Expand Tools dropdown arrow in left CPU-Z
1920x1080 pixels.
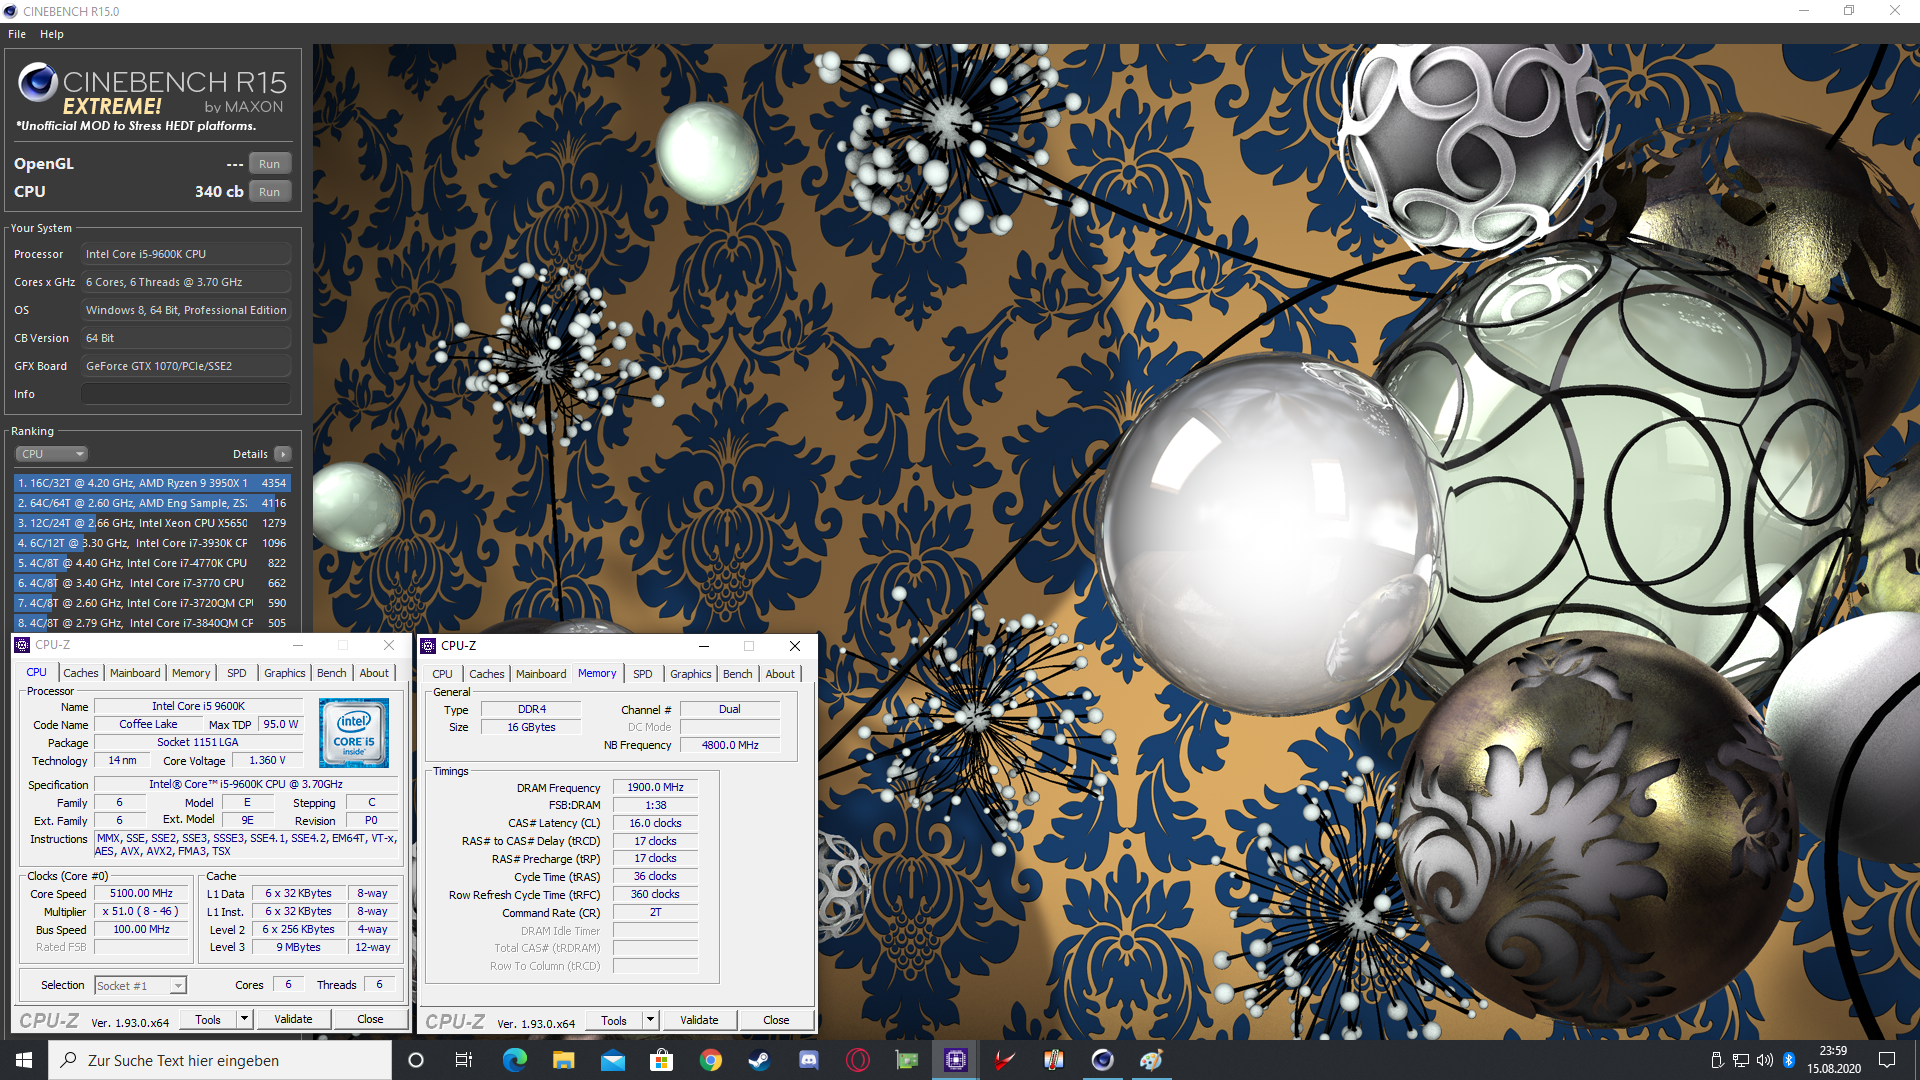tap(244, 1019)
